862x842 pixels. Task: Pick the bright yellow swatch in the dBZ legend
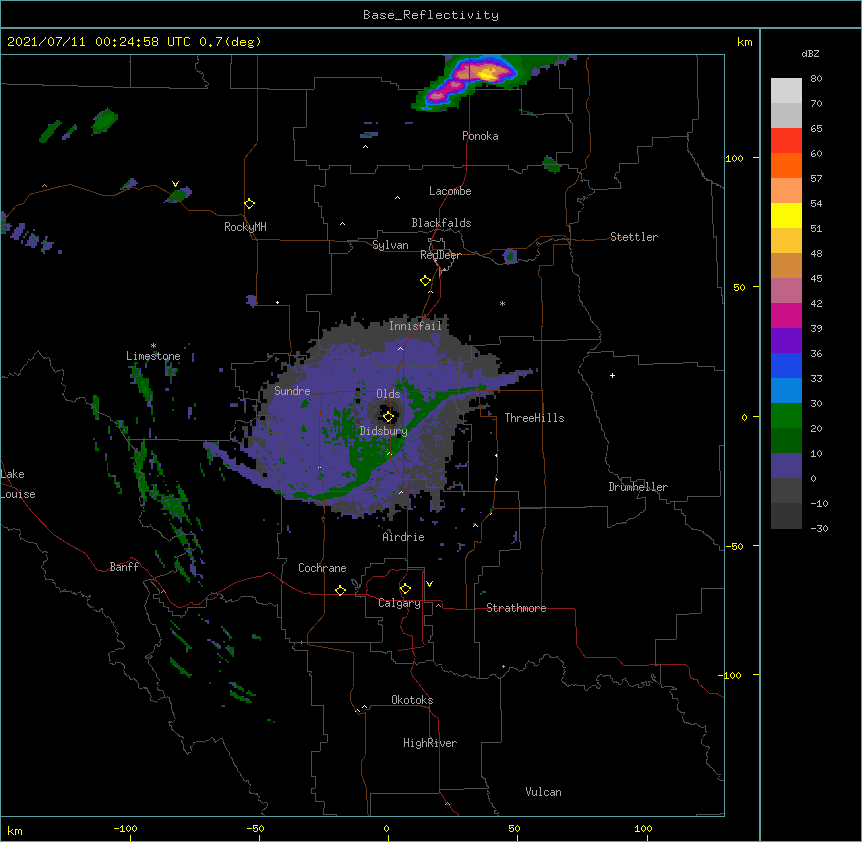786,215
